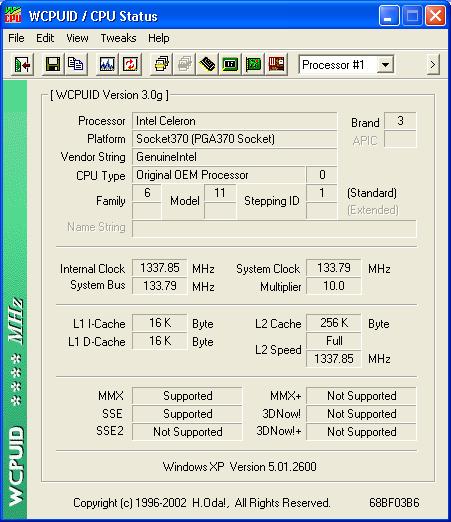The height and width of the screenshot is (522, 451).
Task: Click the green chip toolbar icon
Action: 230,64
